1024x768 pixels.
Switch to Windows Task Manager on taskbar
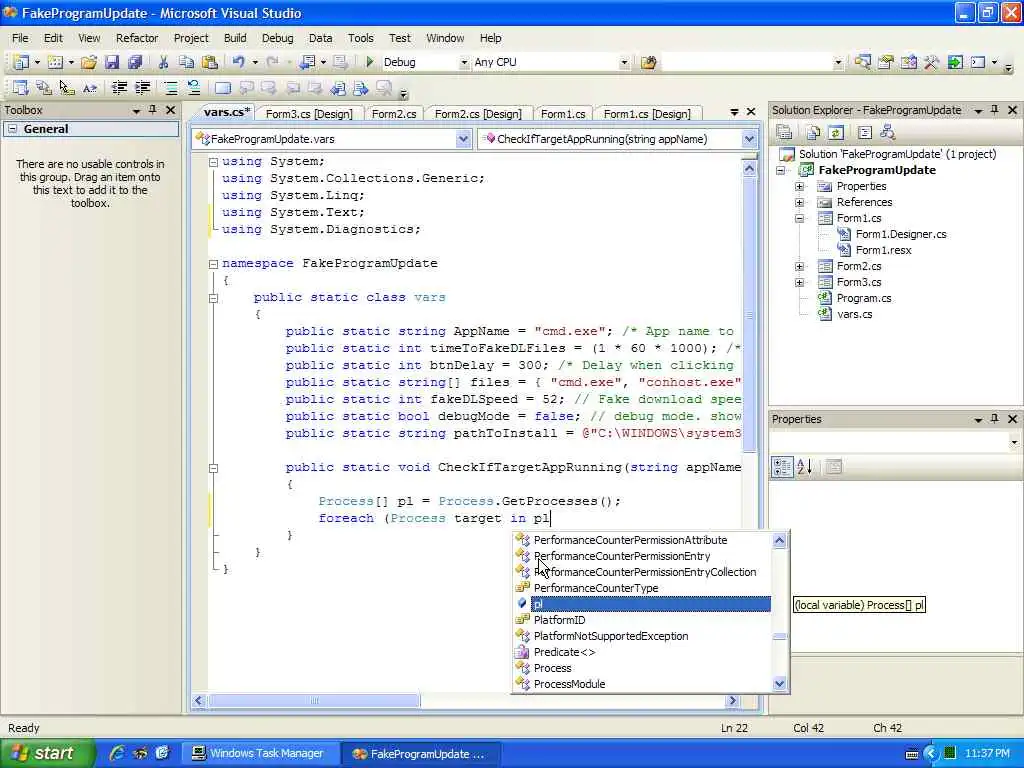[x=259, y=753]
